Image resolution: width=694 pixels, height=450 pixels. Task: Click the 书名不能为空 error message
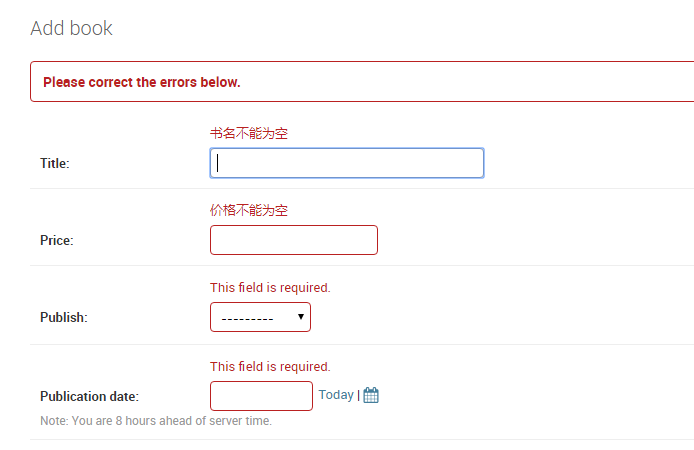[249, 133]
